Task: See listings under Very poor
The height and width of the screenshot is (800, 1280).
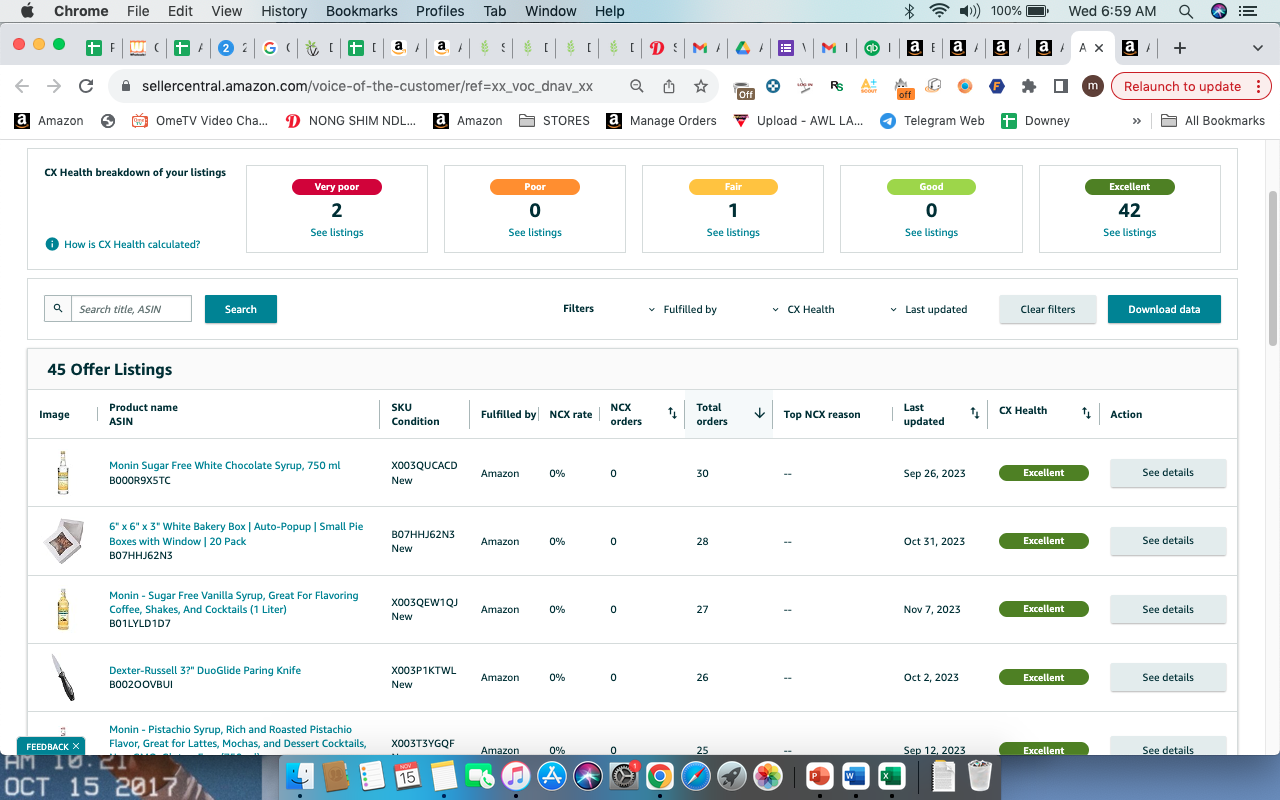Action: click(x=337, y=233)
